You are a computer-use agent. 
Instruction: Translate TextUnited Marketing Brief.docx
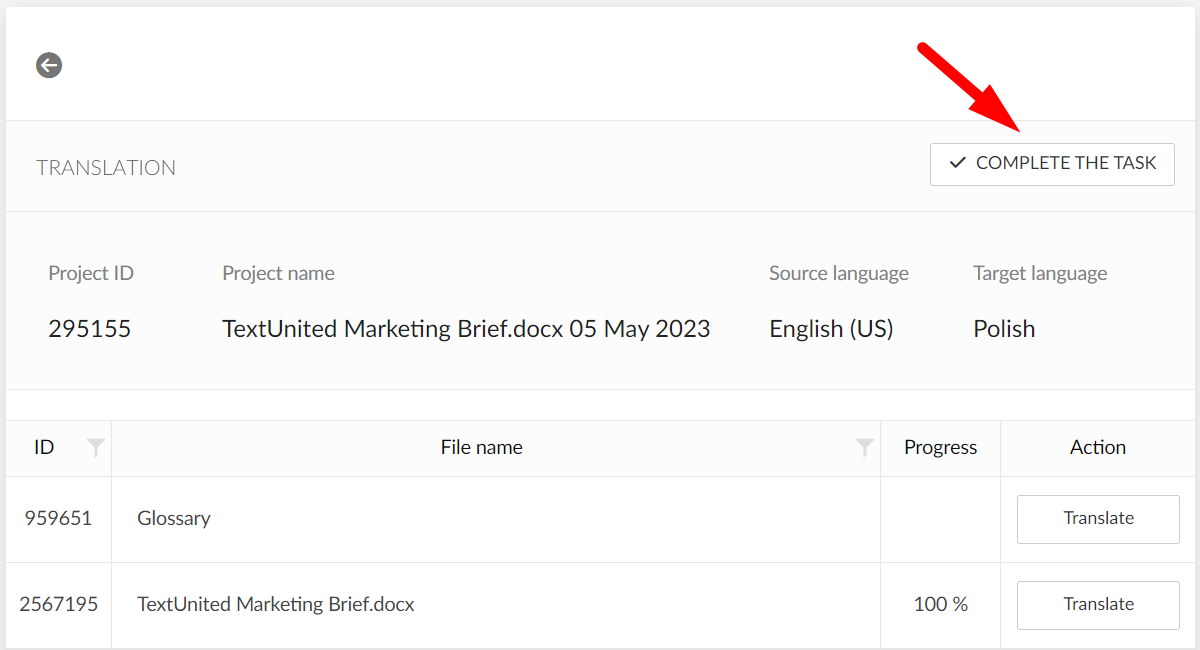(x=1097, y=604)
